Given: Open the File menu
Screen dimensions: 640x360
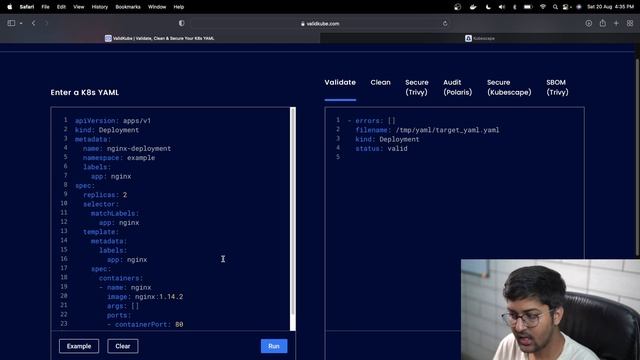Looking at the screenshot, I should (45, 7).
